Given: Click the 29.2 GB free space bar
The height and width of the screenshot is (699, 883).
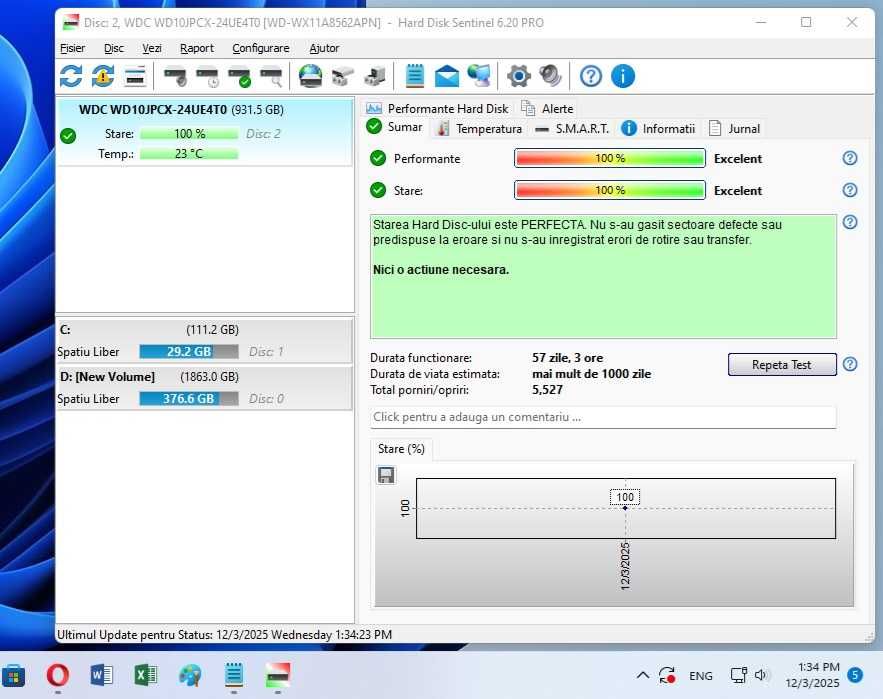Looking at the screenshot, I should (x=189, y=351).
